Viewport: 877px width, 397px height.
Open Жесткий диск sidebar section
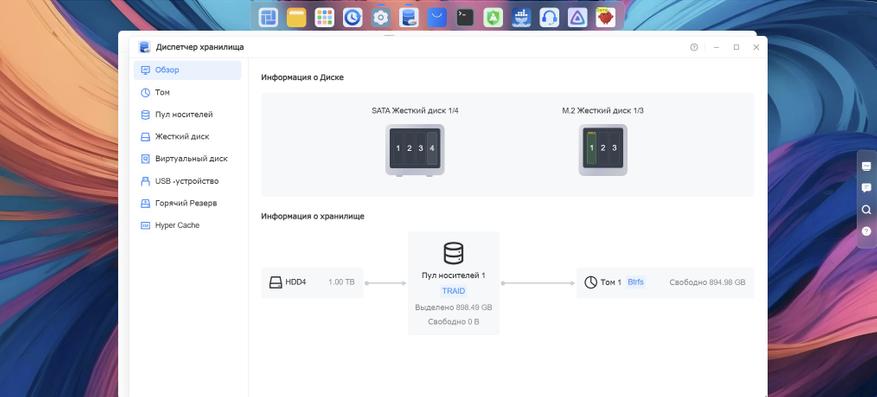click(187, 136)
